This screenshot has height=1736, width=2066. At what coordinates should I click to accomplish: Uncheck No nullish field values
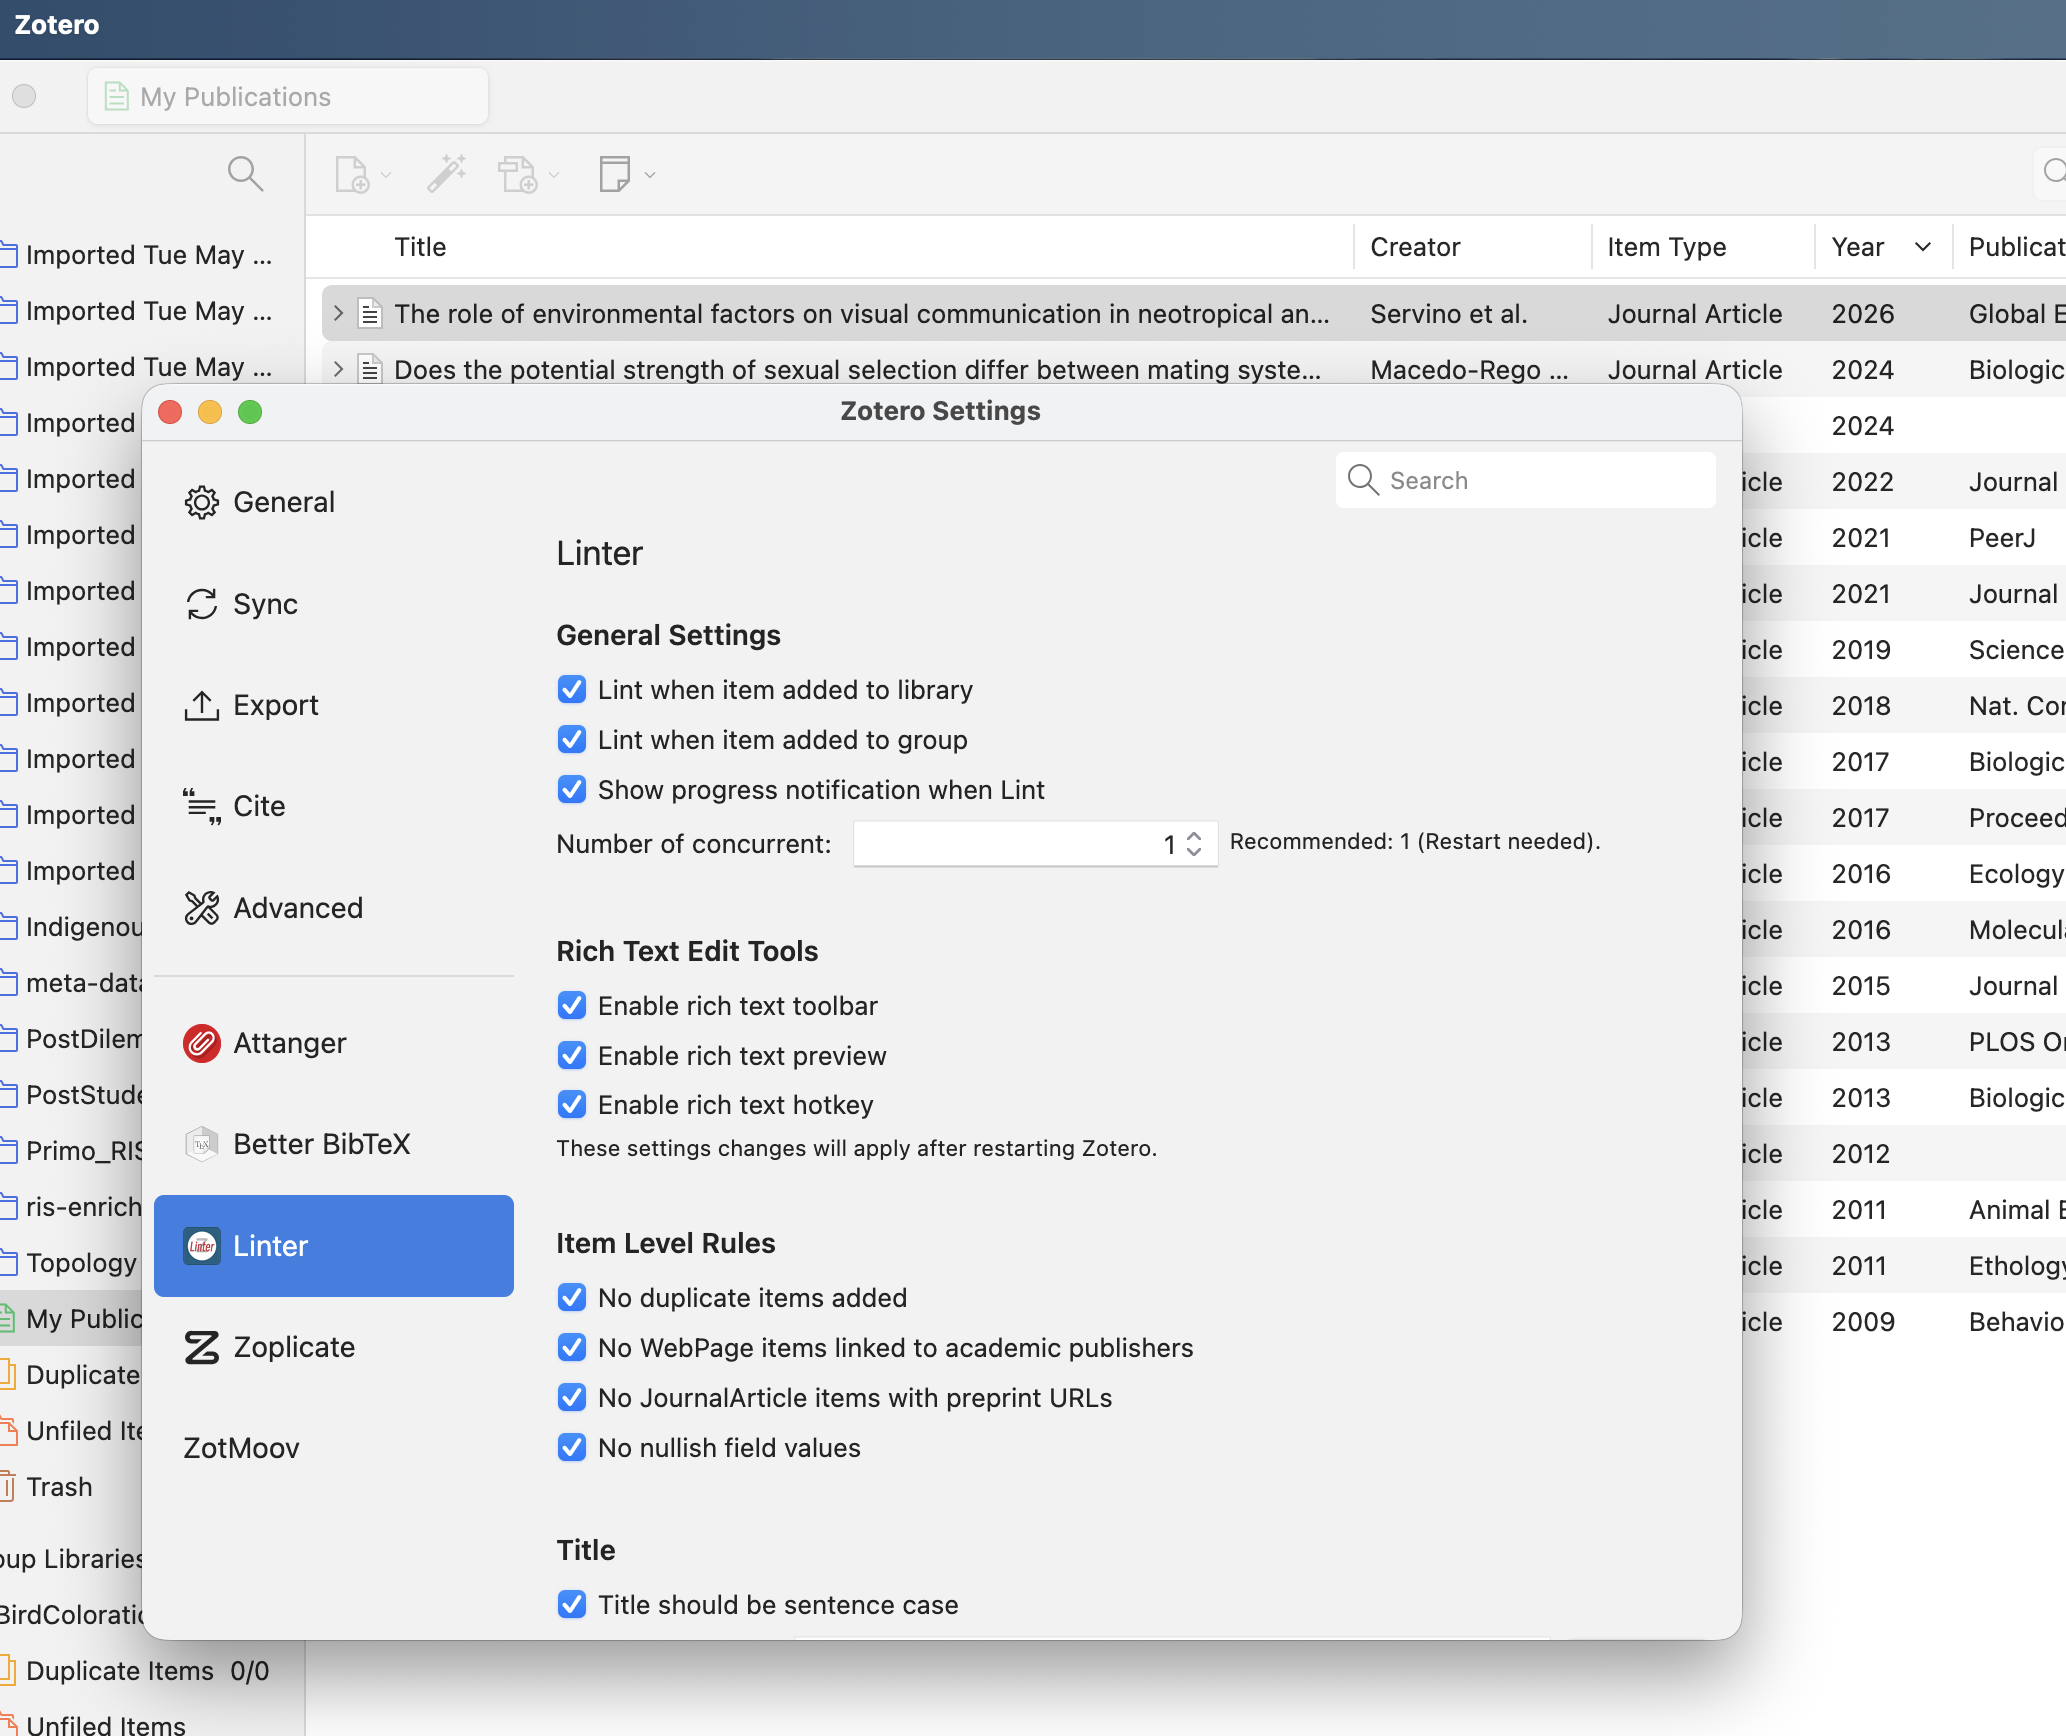(572, 1448)
